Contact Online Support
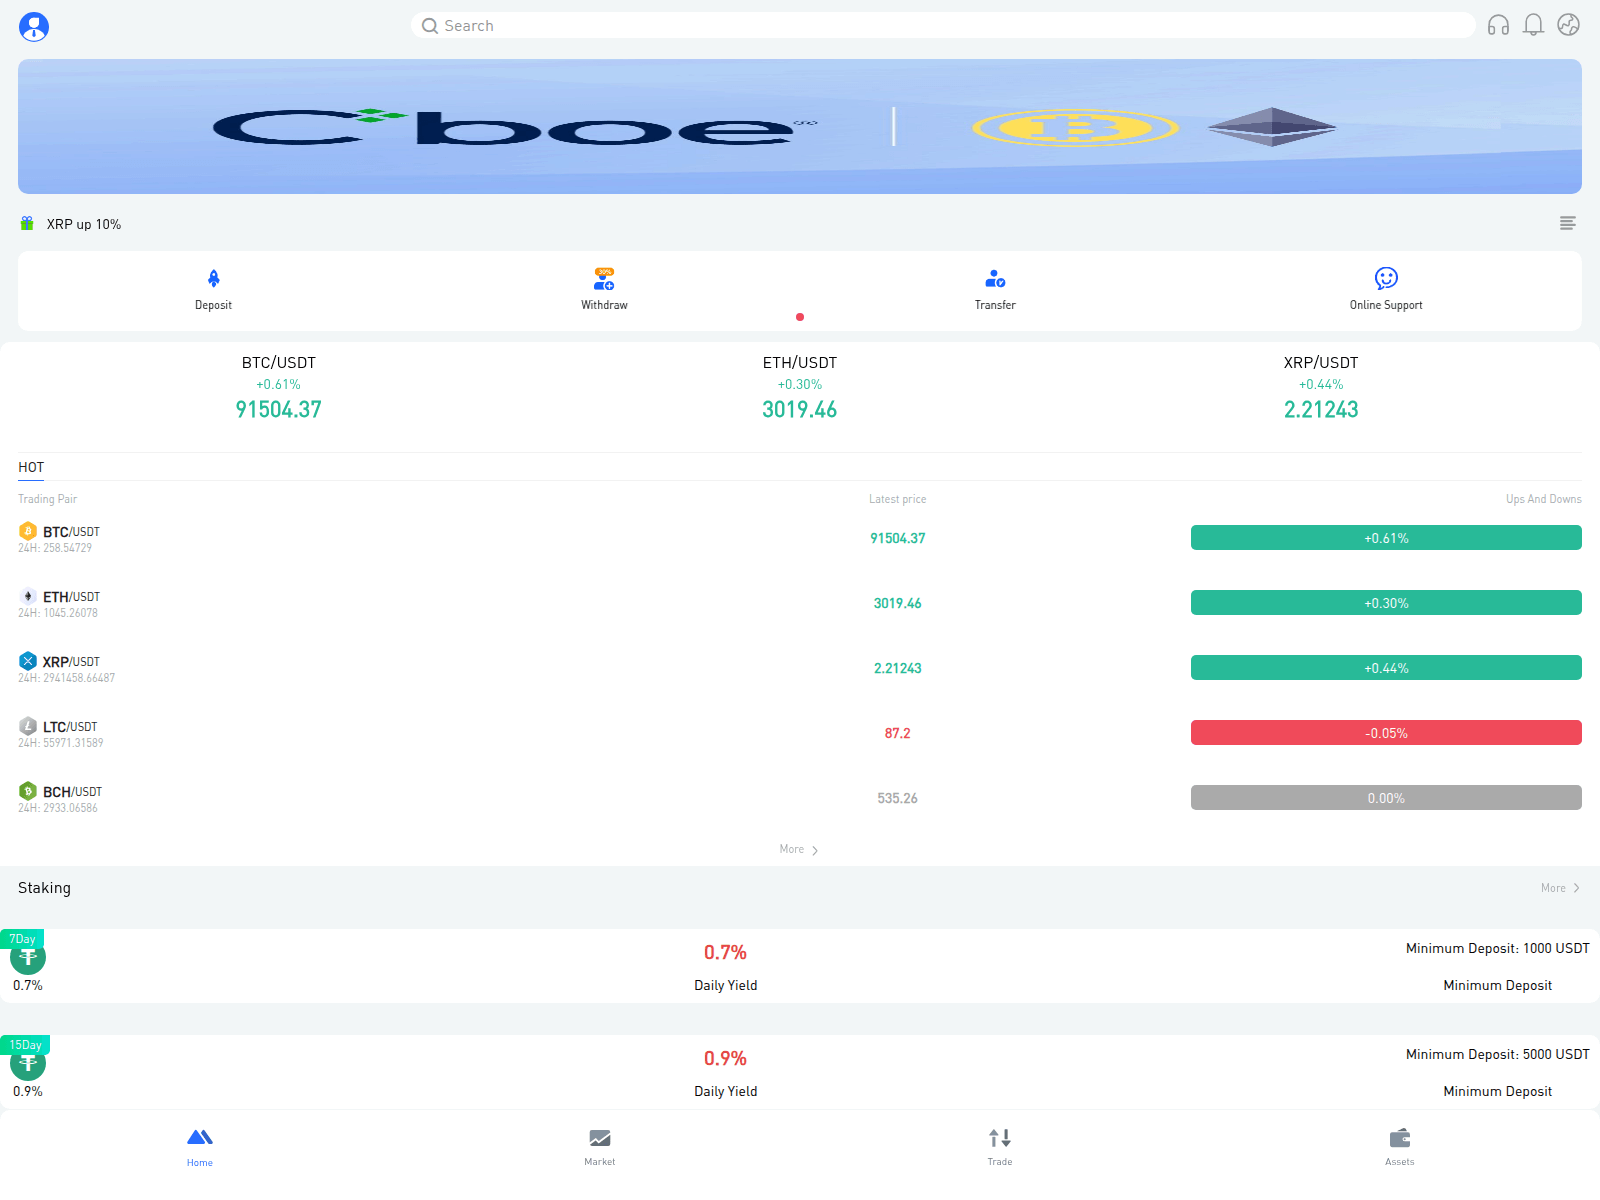This screenshot has height=1200, width=1600. (x=1385, y=290)
